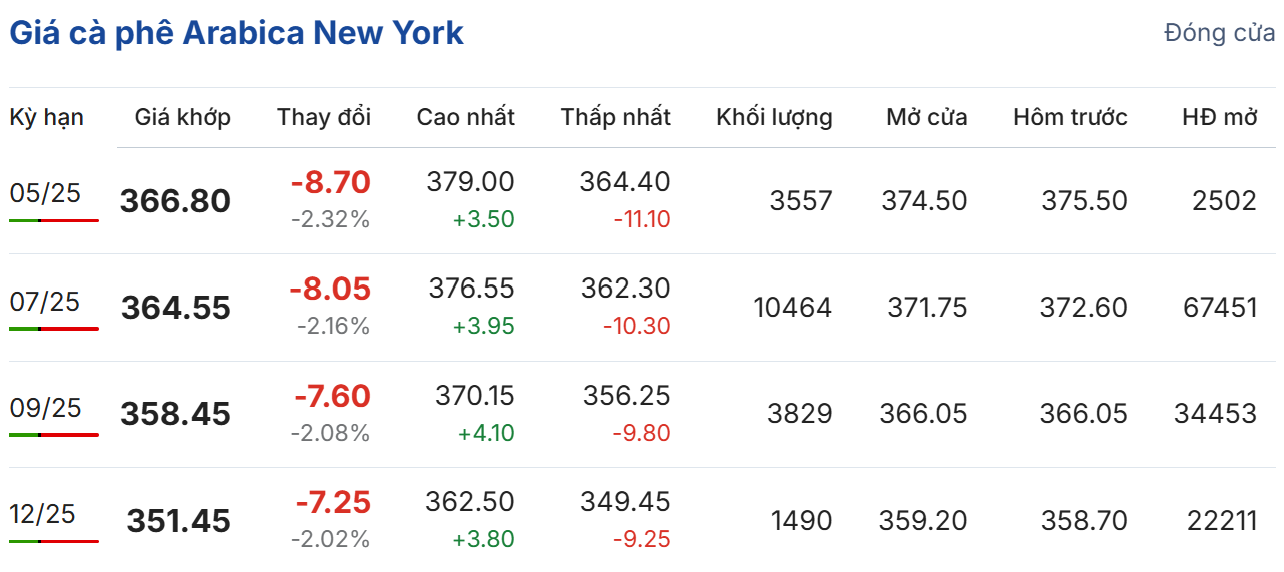Click the 'Cao nhất' column header

click(x=465, y=117)
